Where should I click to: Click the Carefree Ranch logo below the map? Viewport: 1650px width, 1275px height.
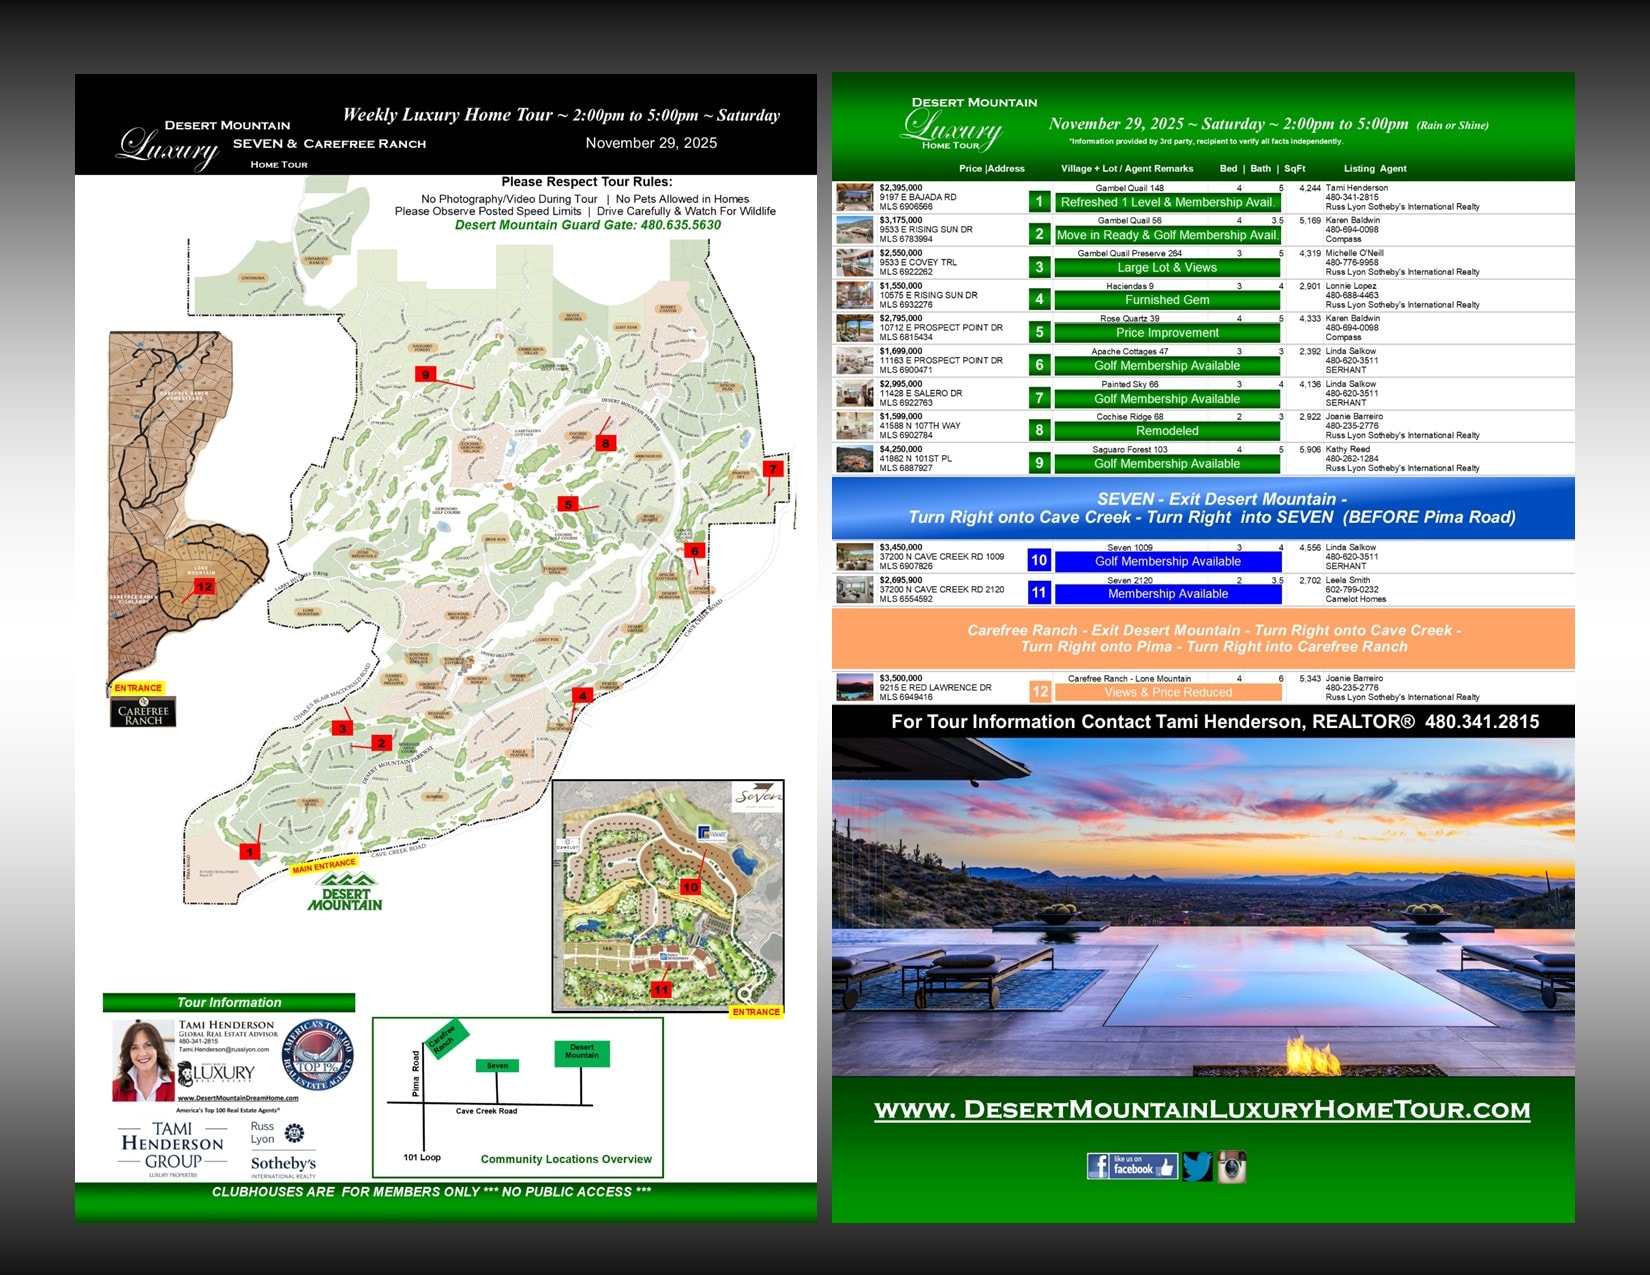[143, 712]
